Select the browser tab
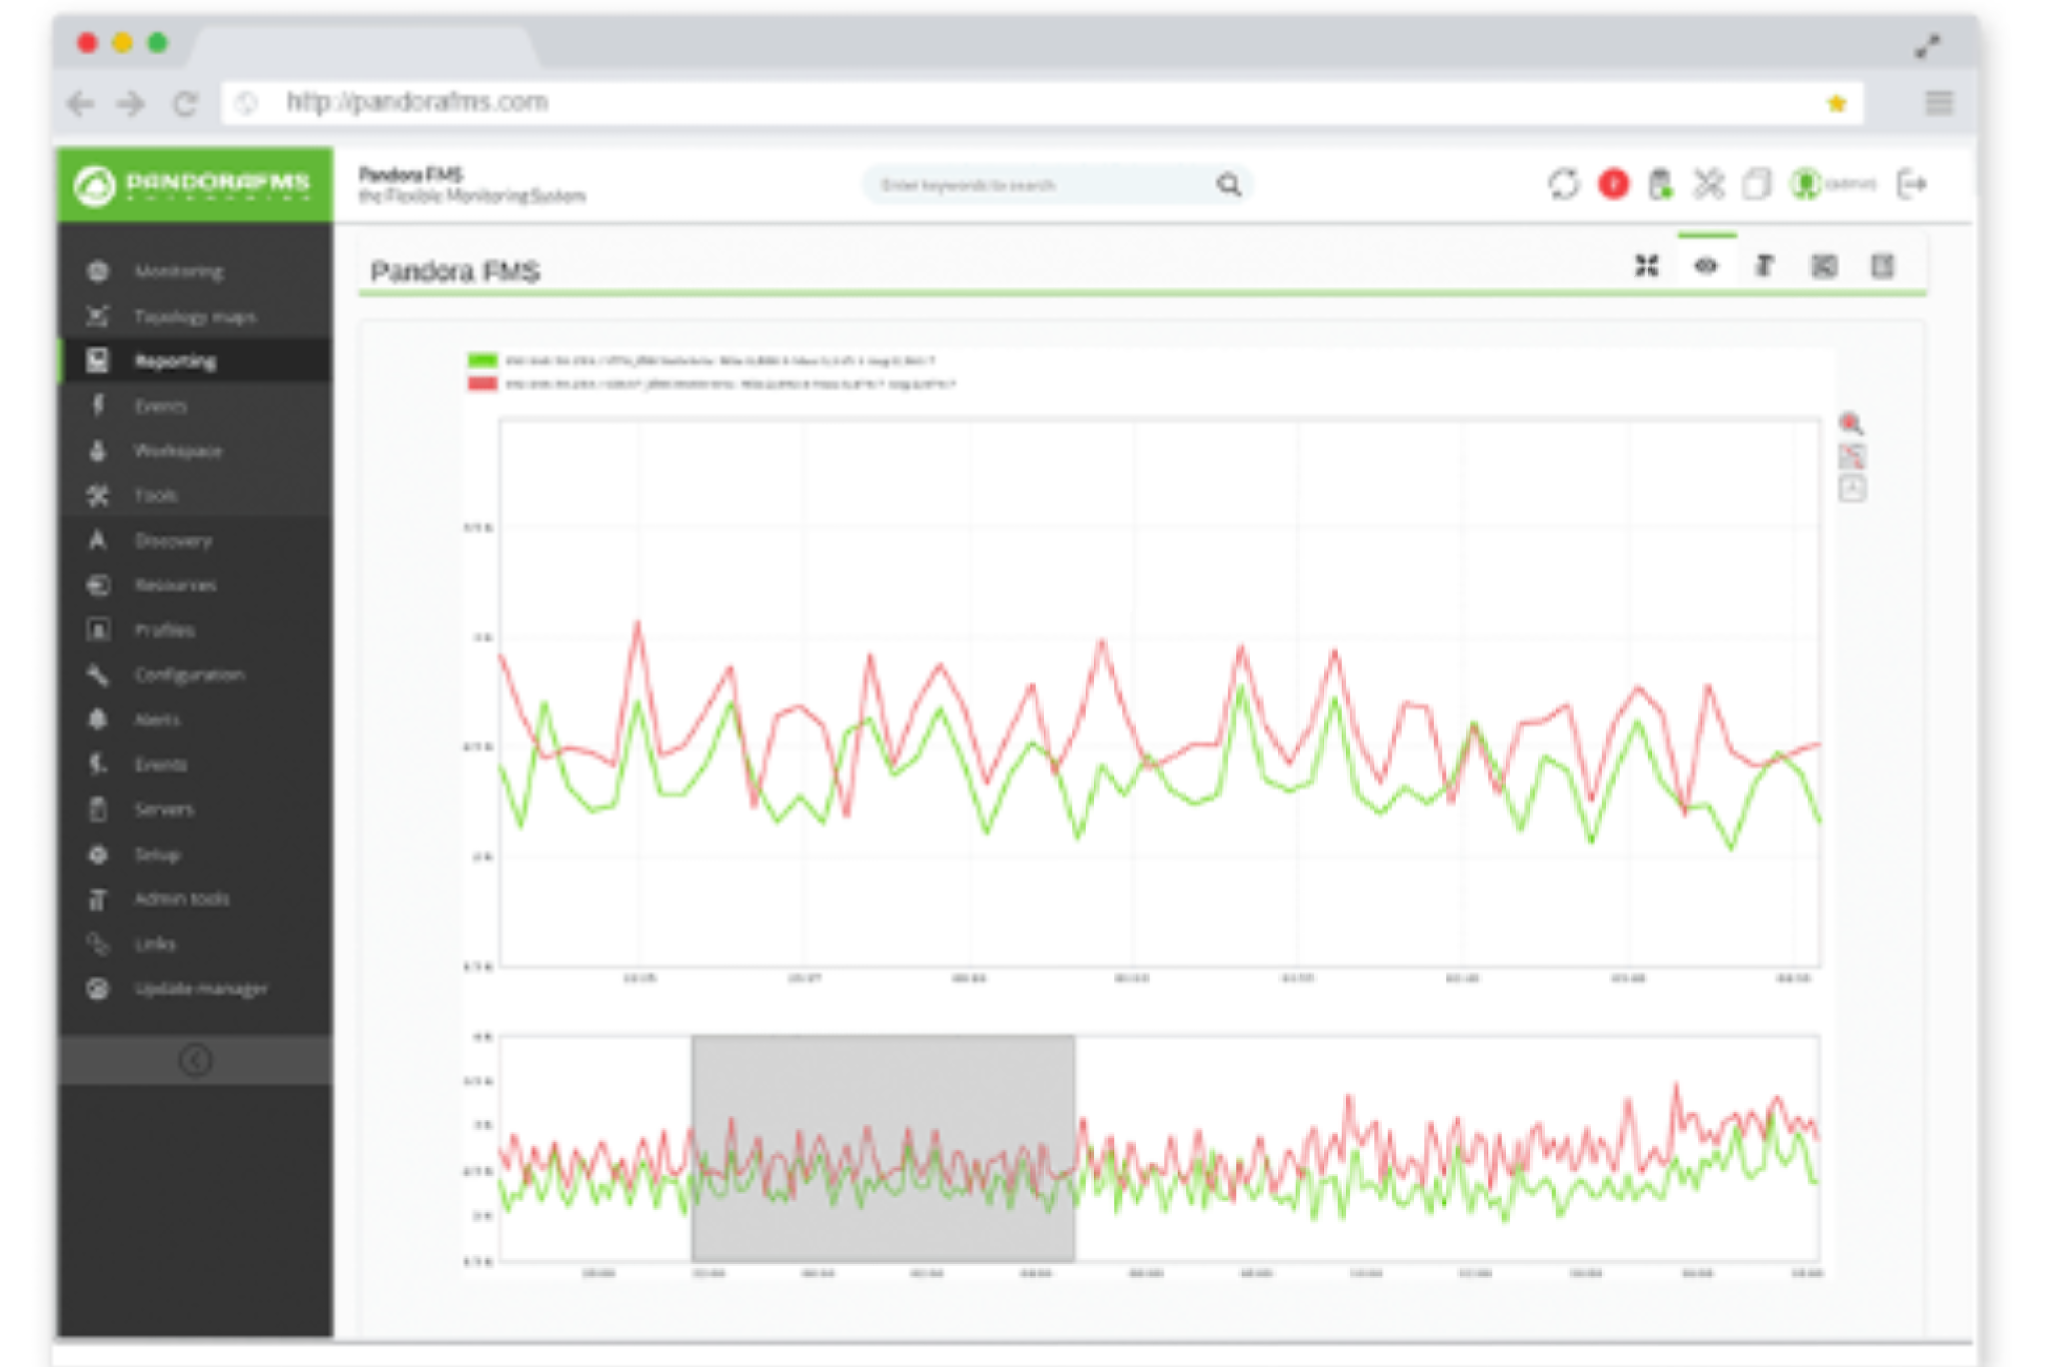Screen dimensions: 2048x1367 point(362,48)
